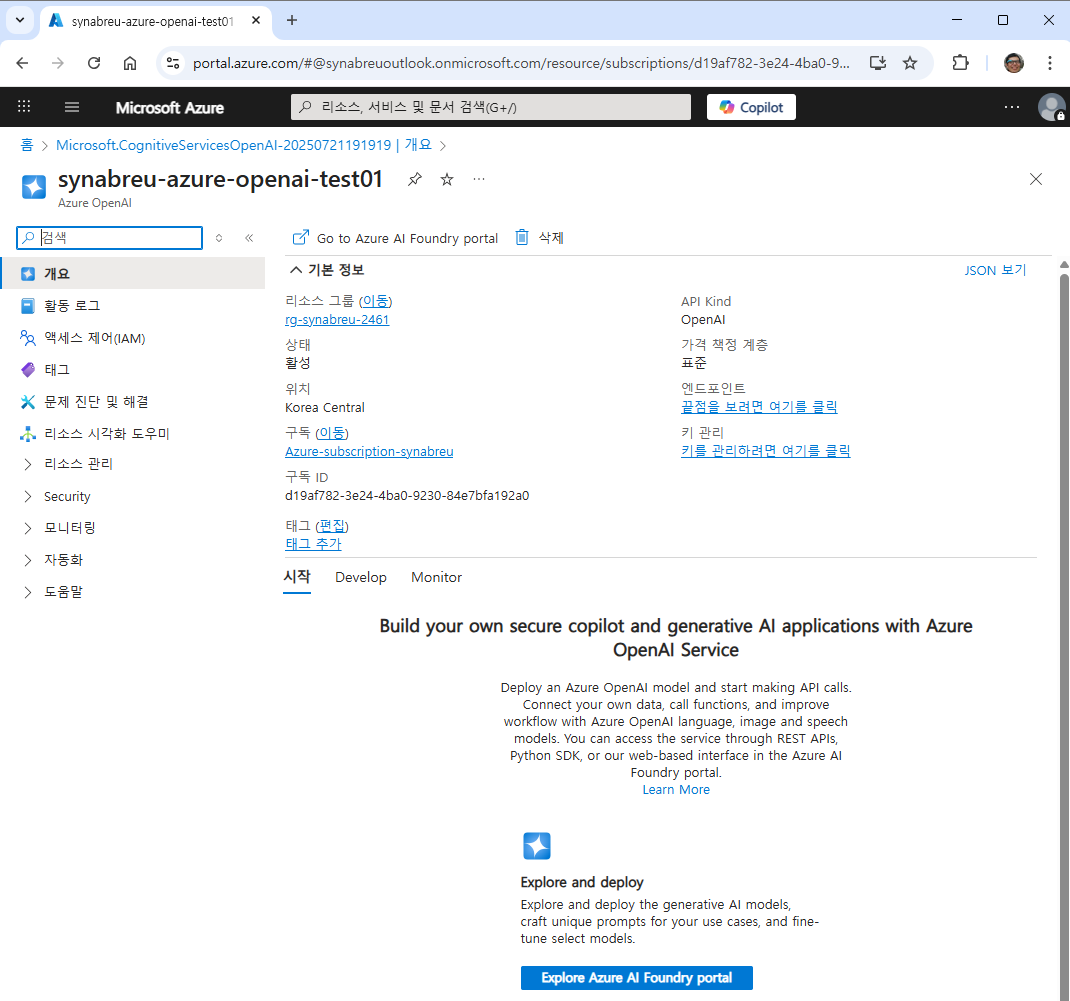Open a new browser tab
This screenshot has height=1001, width=1070.
(x=292, y=20)
